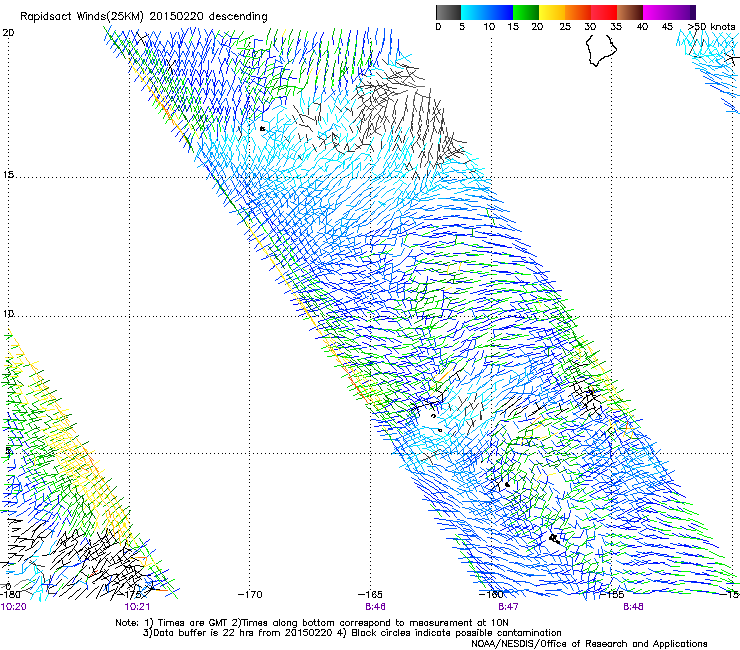740x650 pixels.
Task: Click the green 15–20 knots legend segment
Action: coord(526,12)
